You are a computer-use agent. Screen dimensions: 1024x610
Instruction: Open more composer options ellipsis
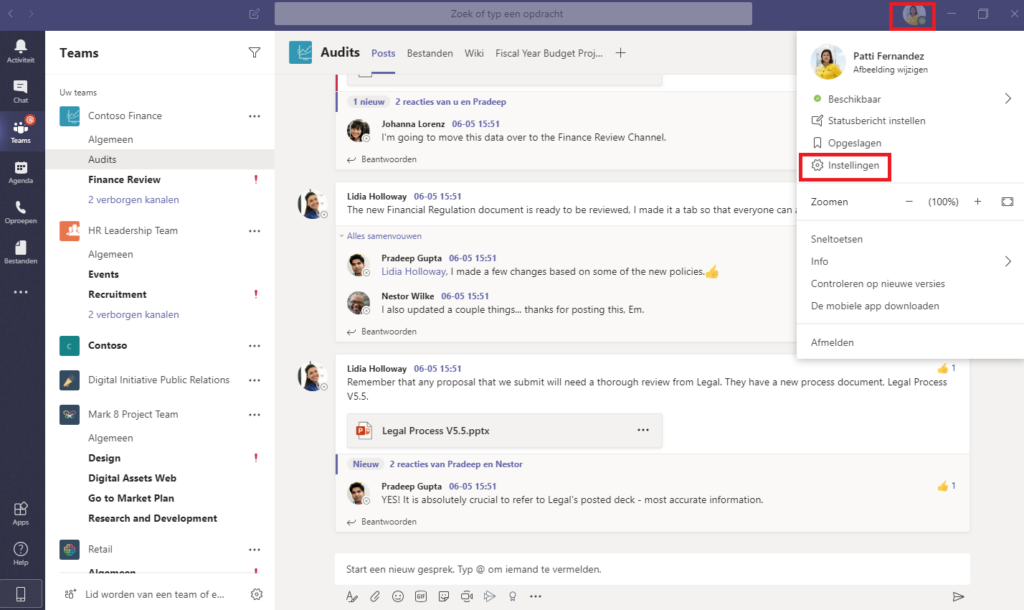[536, 596]
